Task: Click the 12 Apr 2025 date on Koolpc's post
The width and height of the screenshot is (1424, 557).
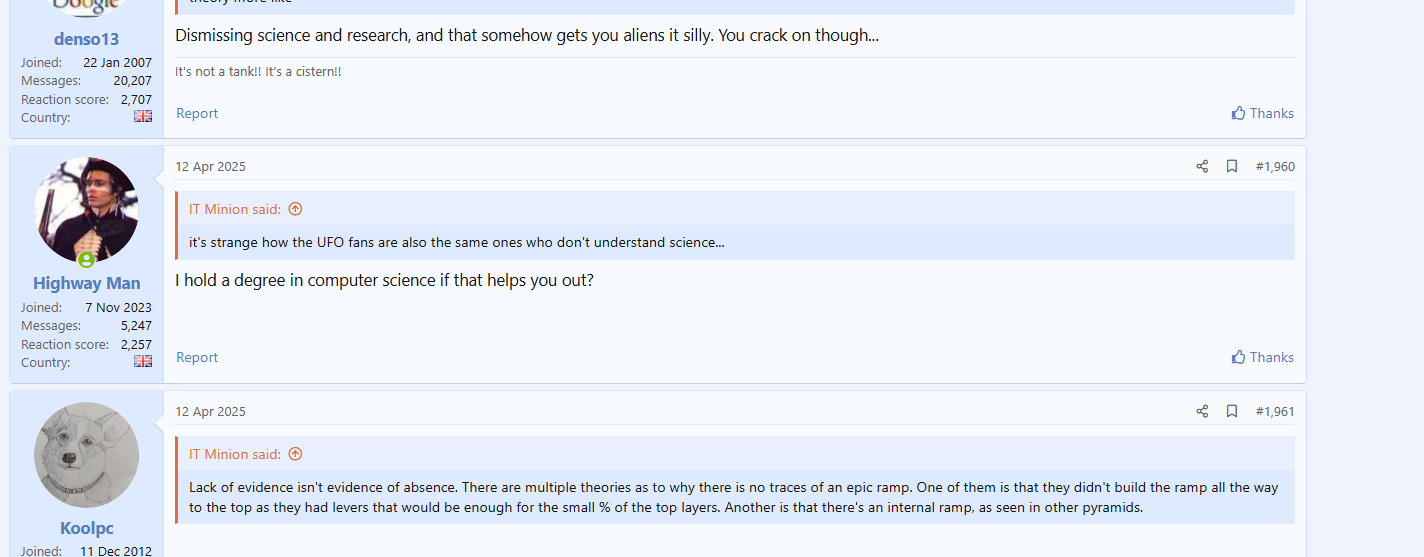Action: click(x=210, y=411)
